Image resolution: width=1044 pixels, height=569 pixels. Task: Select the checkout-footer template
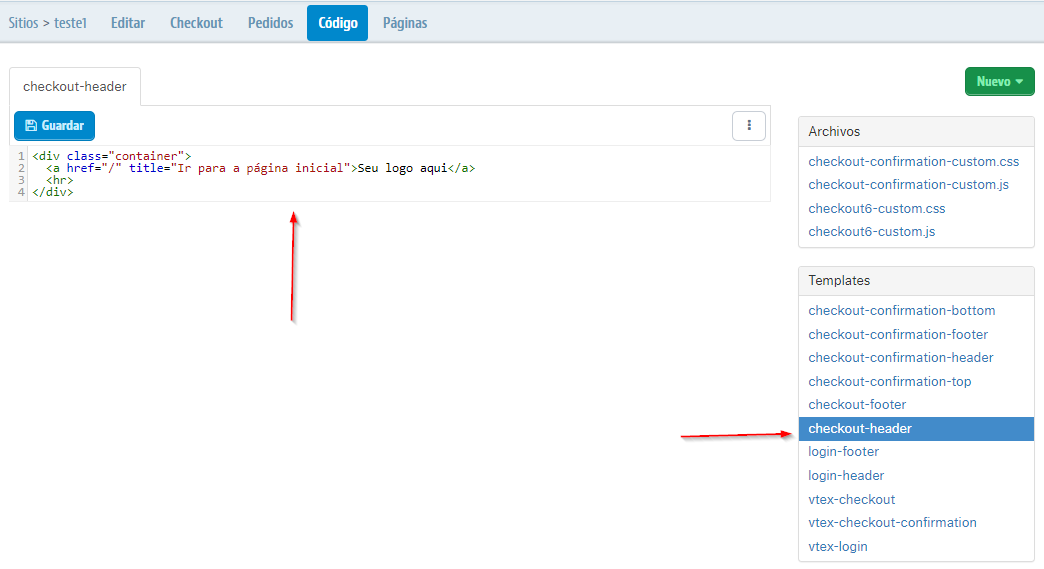pyautogui.click(x=857, y=405)
